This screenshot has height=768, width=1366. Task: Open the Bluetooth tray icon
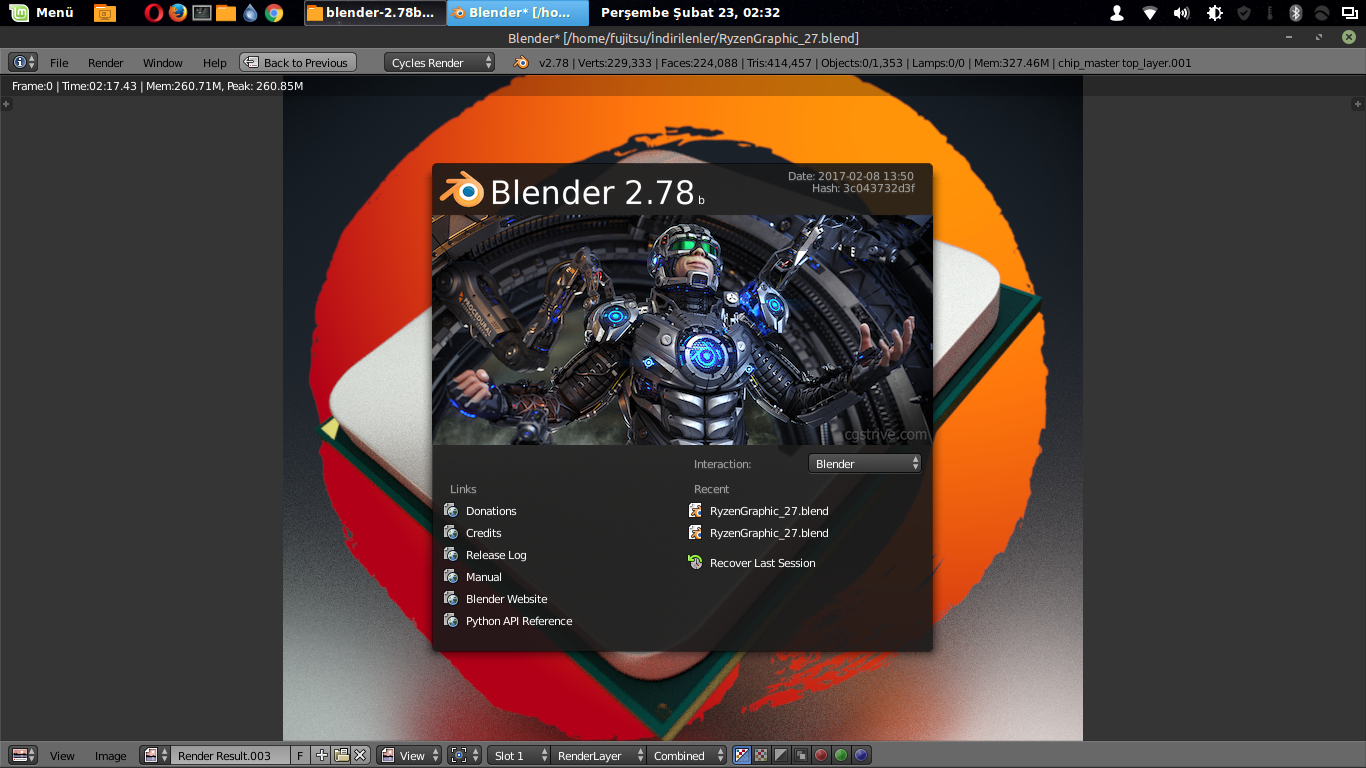(x=1295, y=13)
